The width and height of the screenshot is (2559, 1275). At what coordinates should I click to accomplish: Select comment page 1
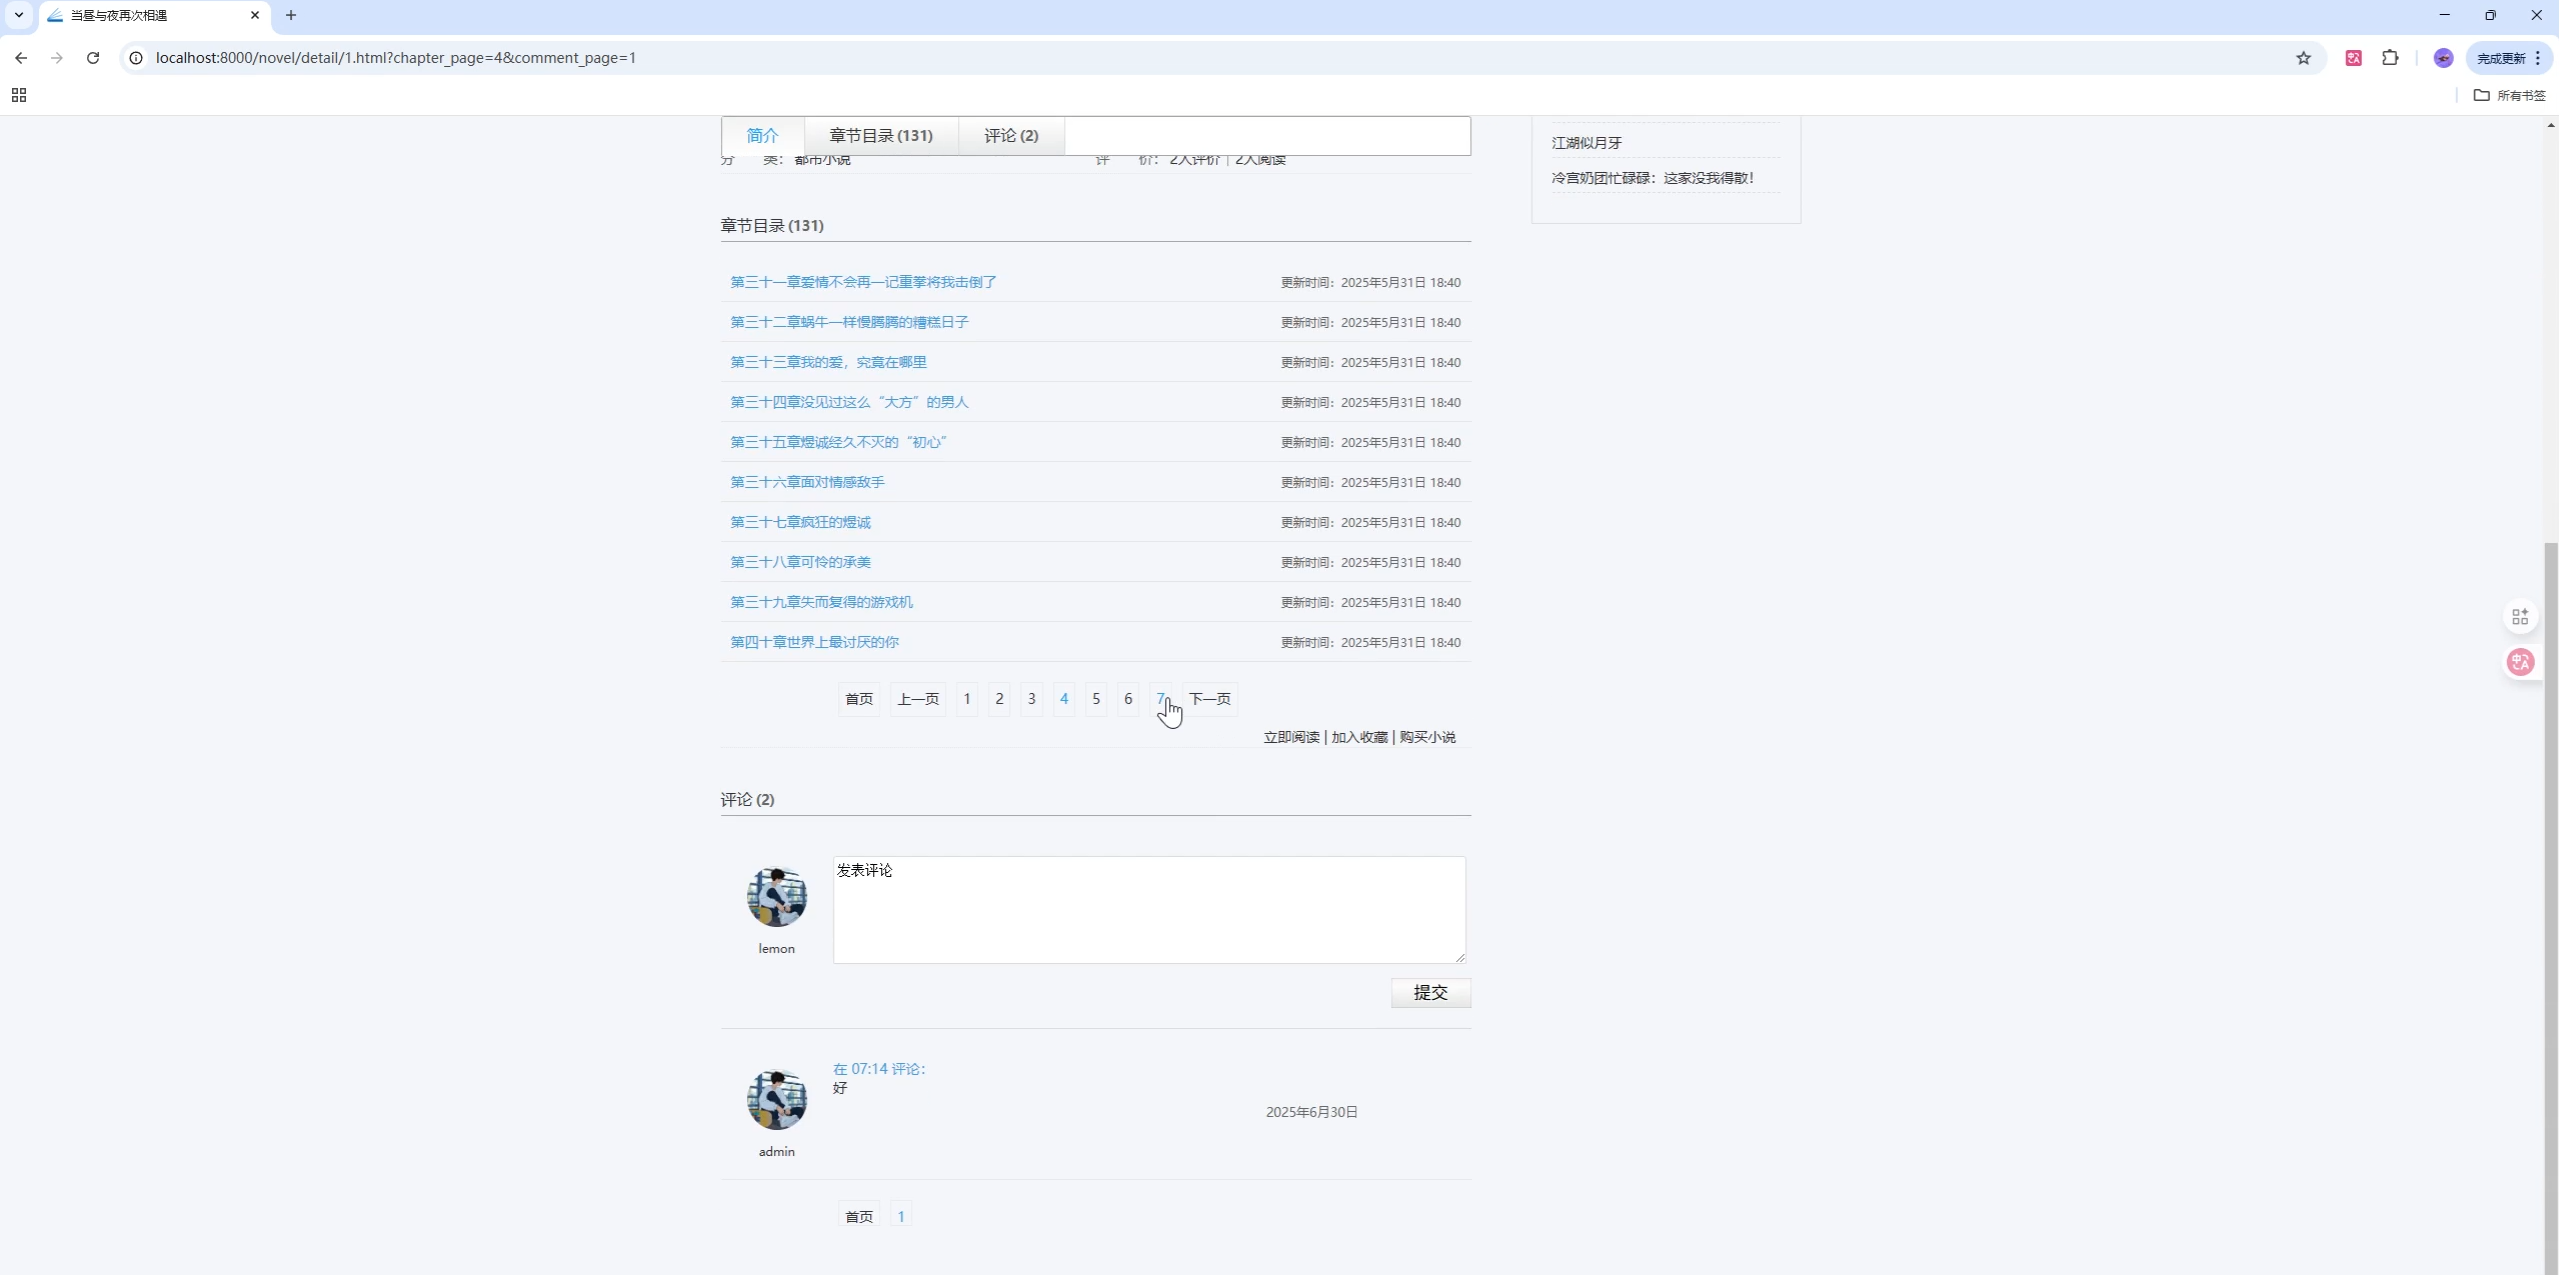click(x=901, y=1217)
